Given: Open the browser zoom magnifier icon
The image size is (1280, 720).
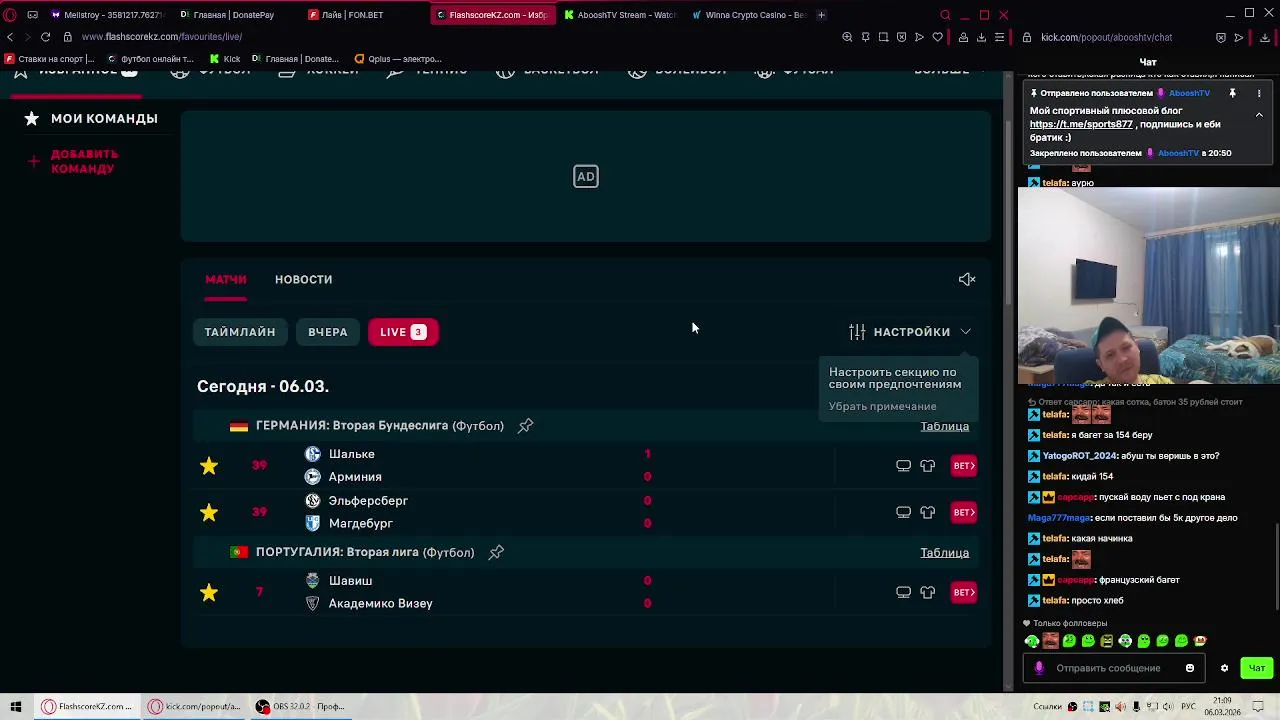Looking at the screenshot, I should tap(847, 37).
